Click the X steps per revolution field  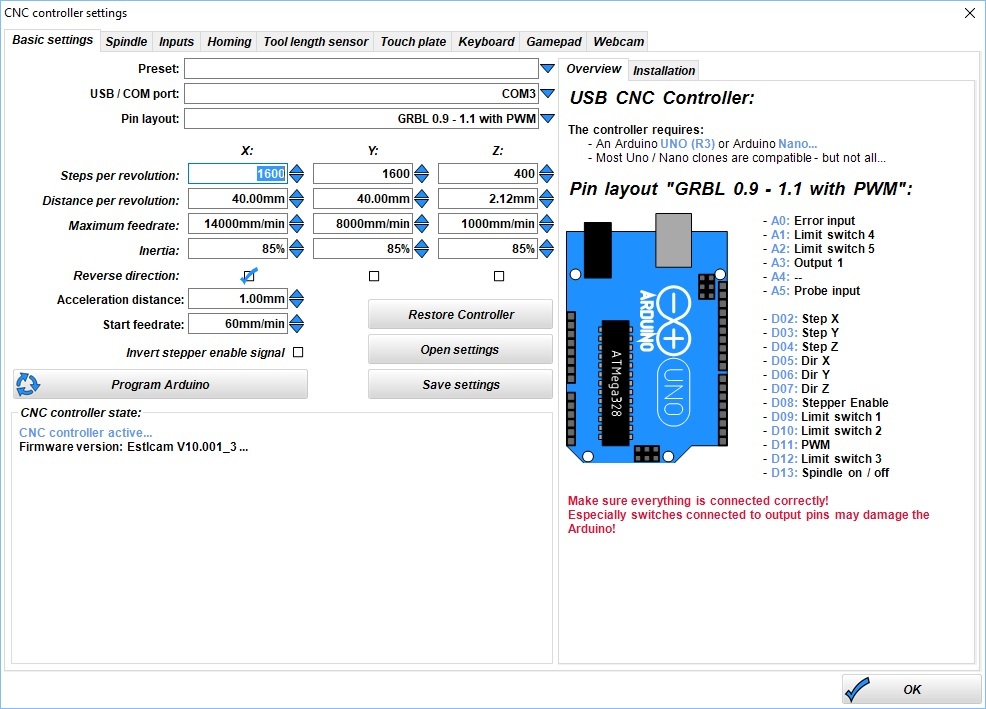[x=238, y=174]
